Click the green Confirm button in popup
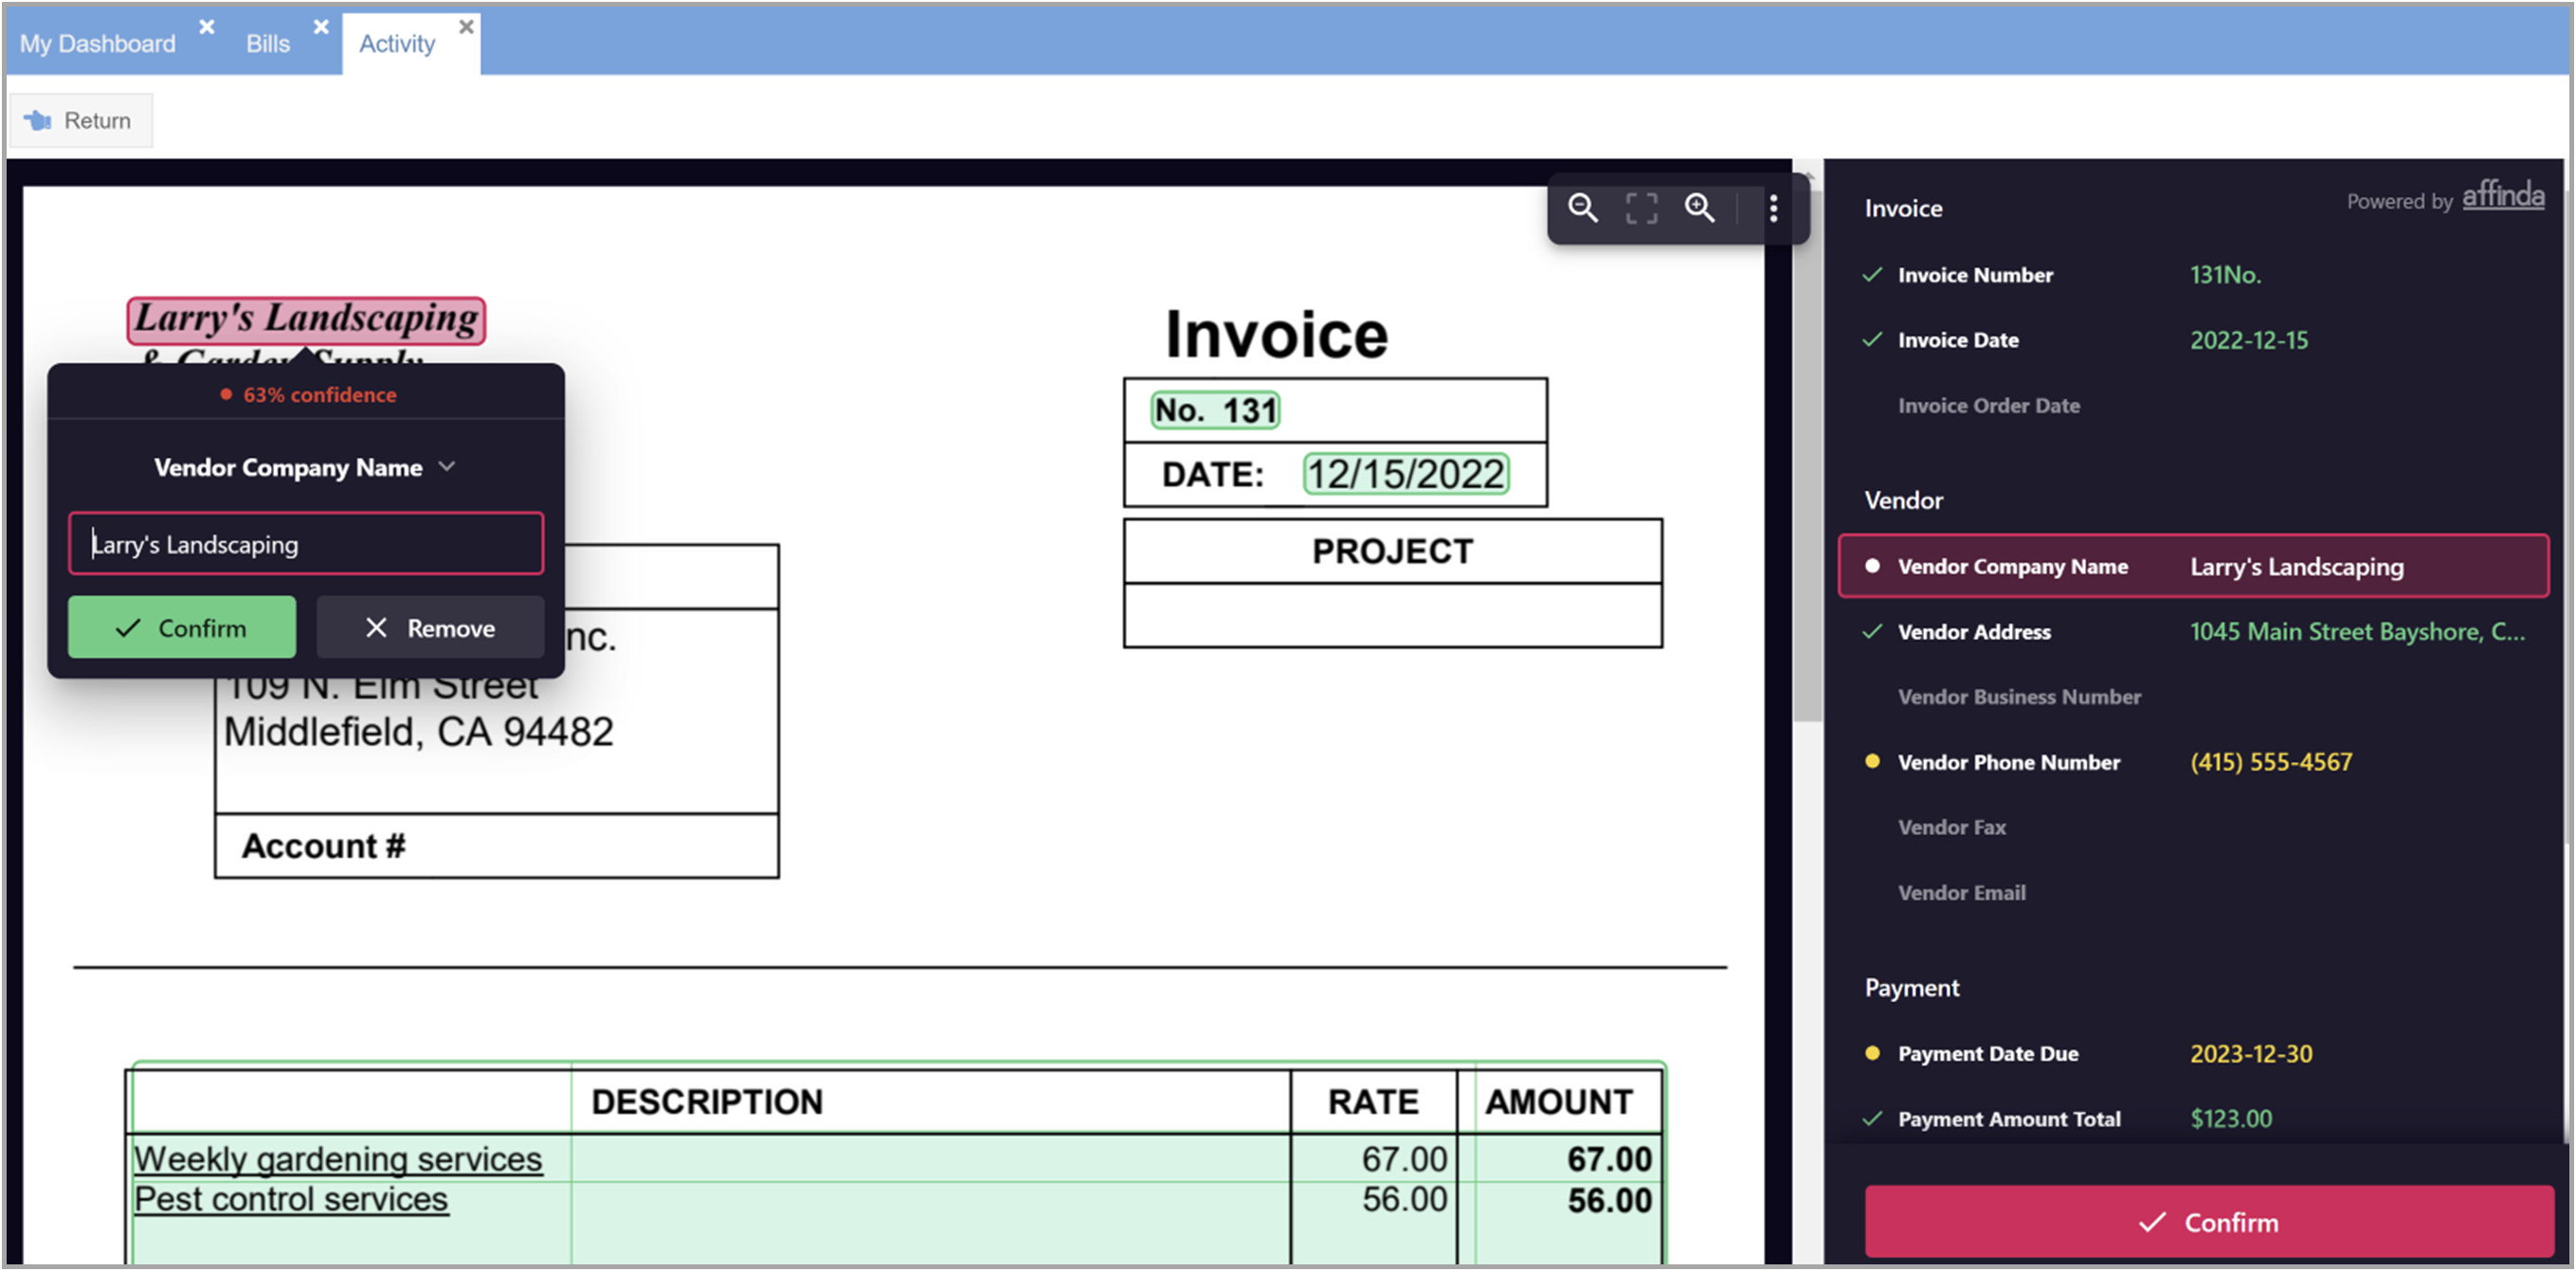 pos(182,627)
